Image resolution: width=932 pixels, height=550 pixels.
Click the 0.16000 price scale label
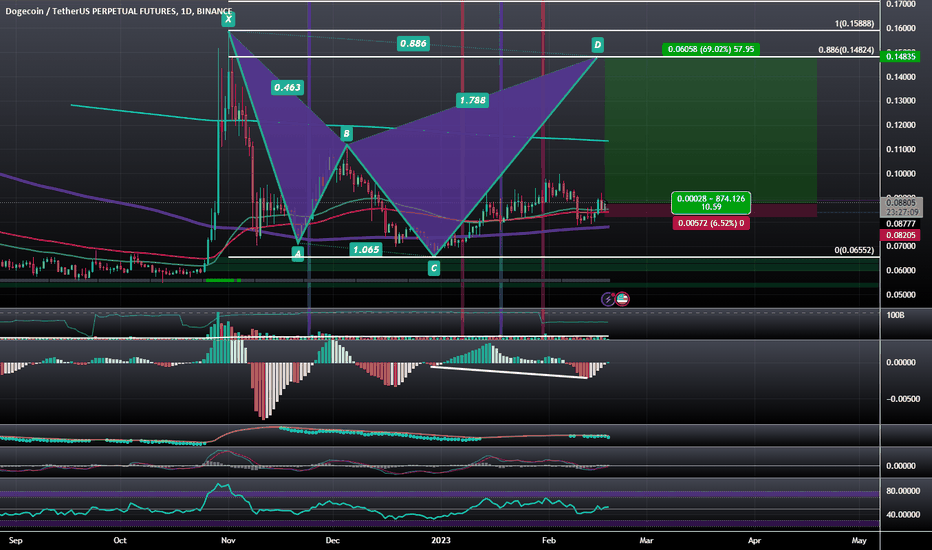point(901,28)
